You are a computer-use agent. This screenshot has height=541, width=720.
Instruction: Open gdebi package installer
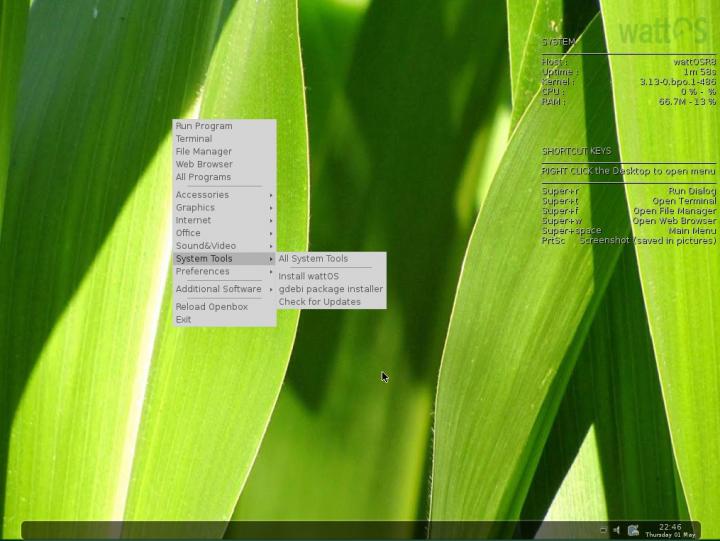tap(330, 289)
